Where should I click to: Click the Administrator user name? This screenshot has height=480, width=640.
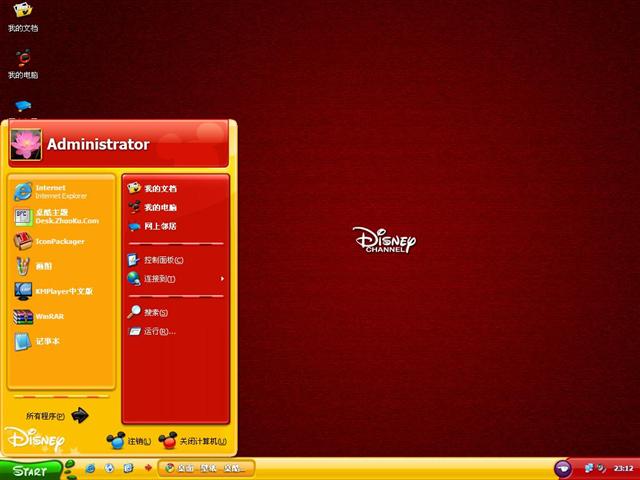98,144
